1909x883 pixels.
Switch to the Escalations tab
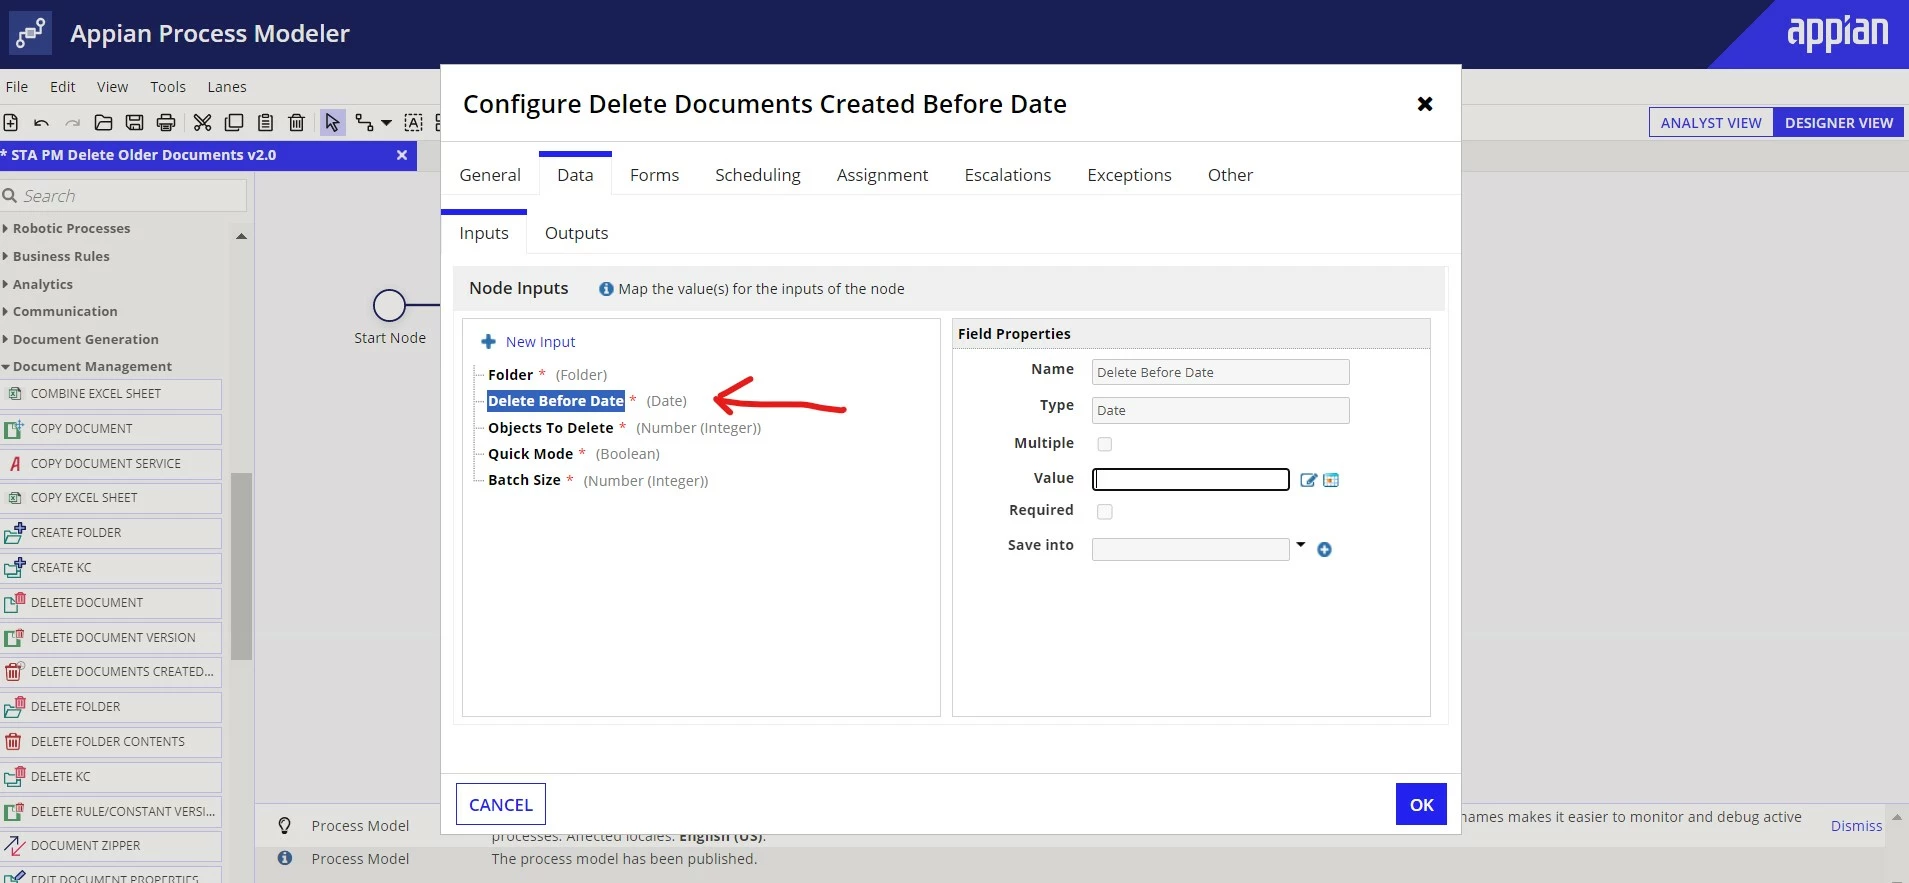(1008, 175)
